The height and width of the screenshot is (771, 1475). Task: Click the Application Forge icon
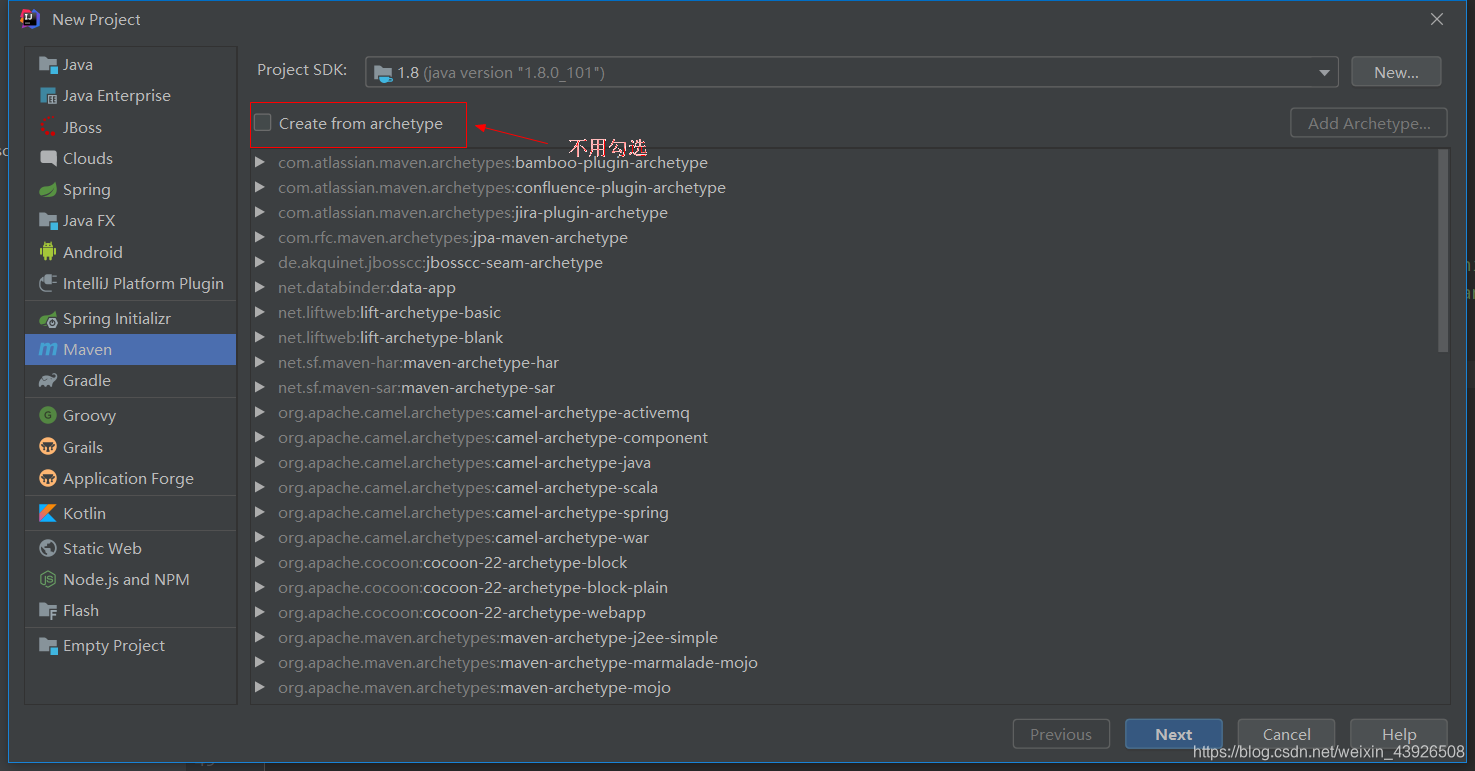pyautogui.click(x=48, y=479)
